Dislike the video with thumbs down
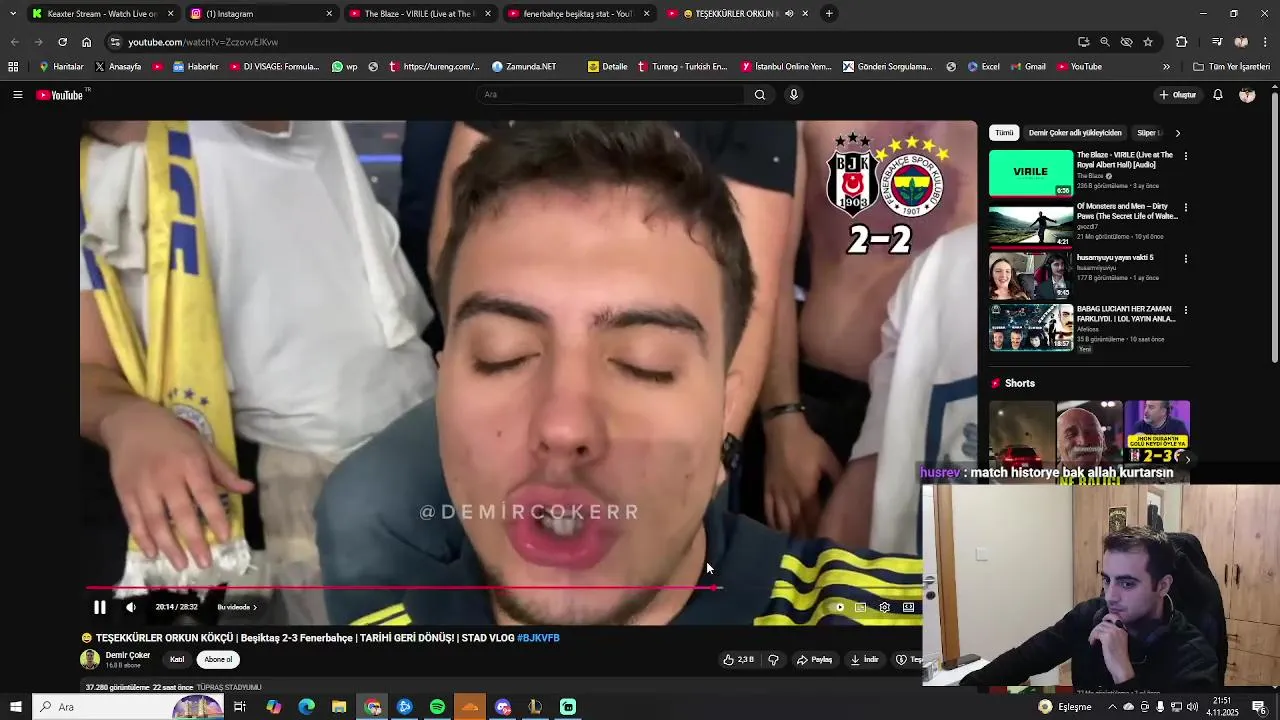 (x=773, y=660)
